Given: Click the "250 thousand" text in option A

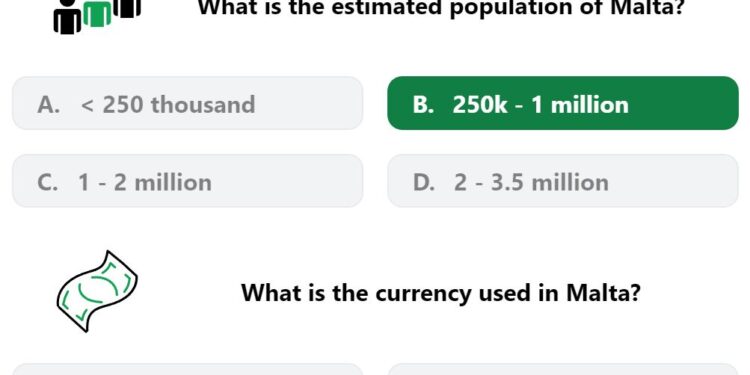Looking at the screenshot, I should (x=179, y=104).
